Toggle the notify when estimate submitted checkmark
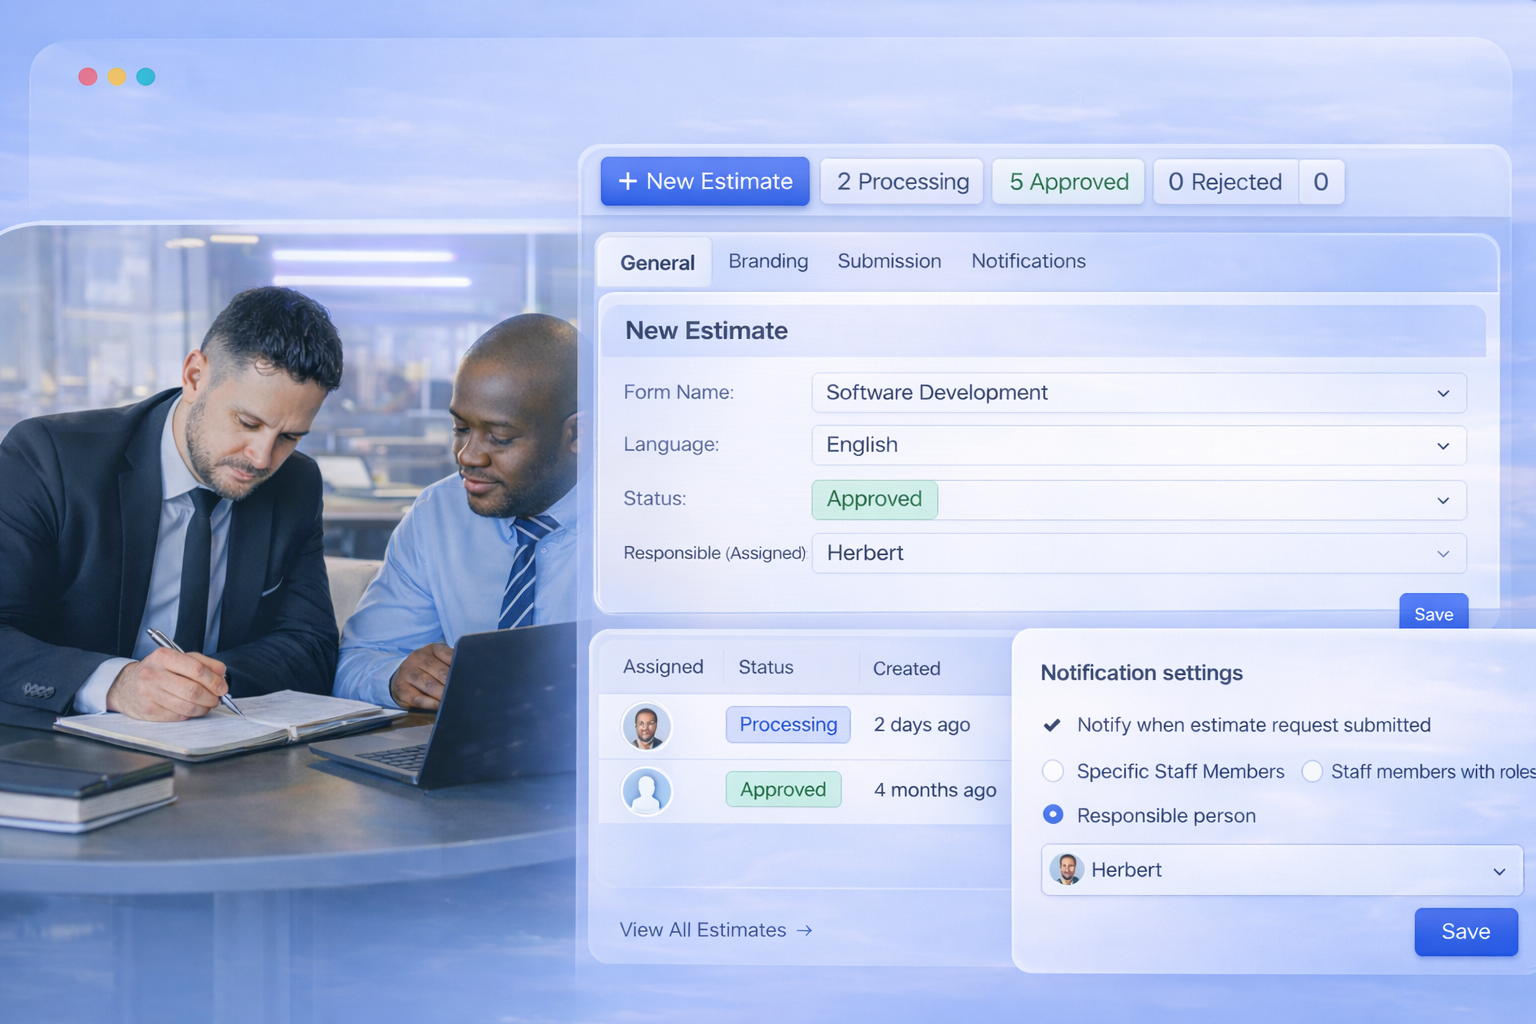Viewport: 1536px width, 1024px height. coord(1052,725)
